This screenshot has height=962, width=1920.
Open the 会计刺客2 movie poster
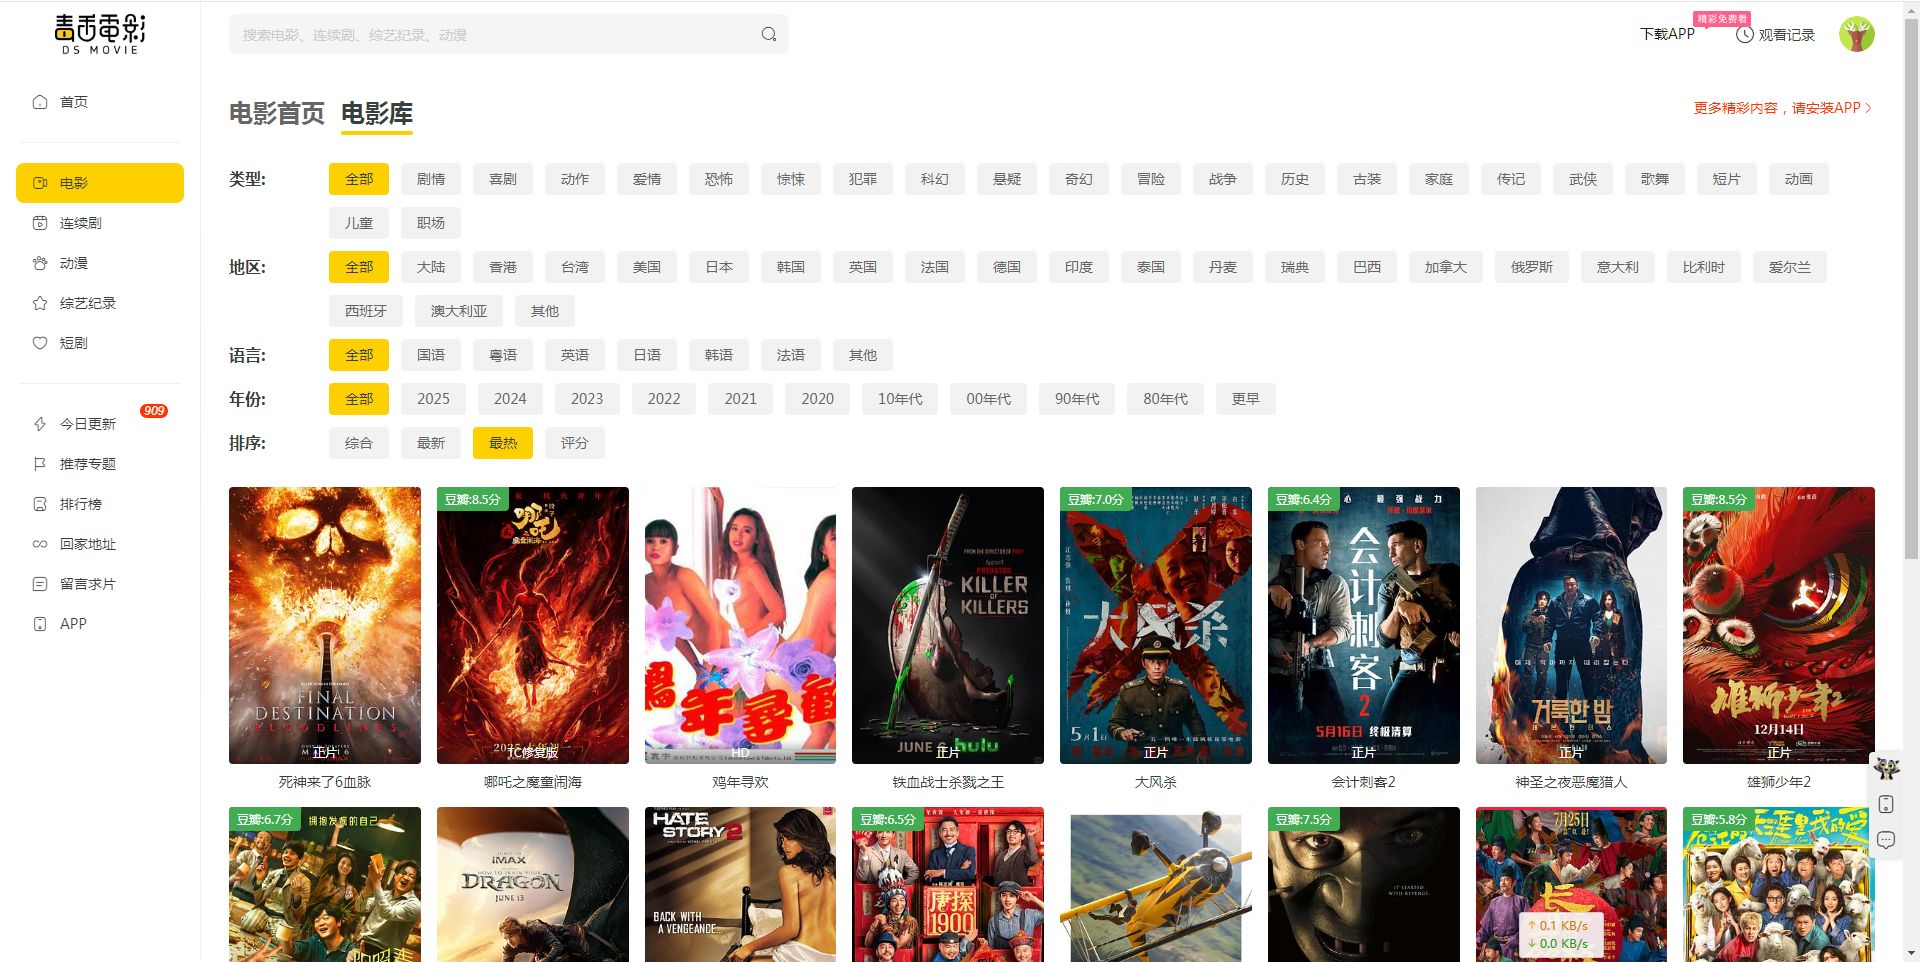tap(1363, 625)
